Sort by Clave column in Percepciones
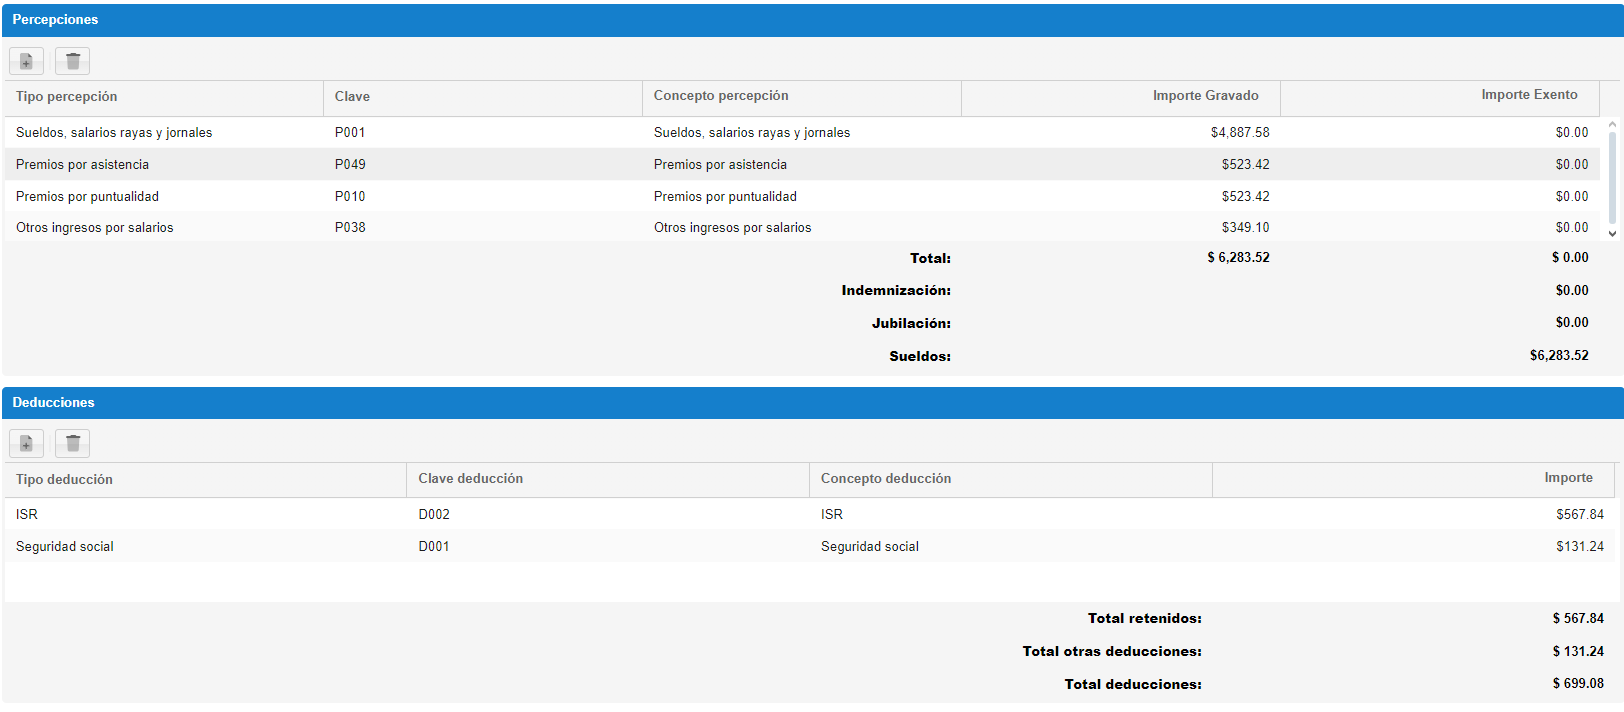1624x712 pixels. pos(352,97)
